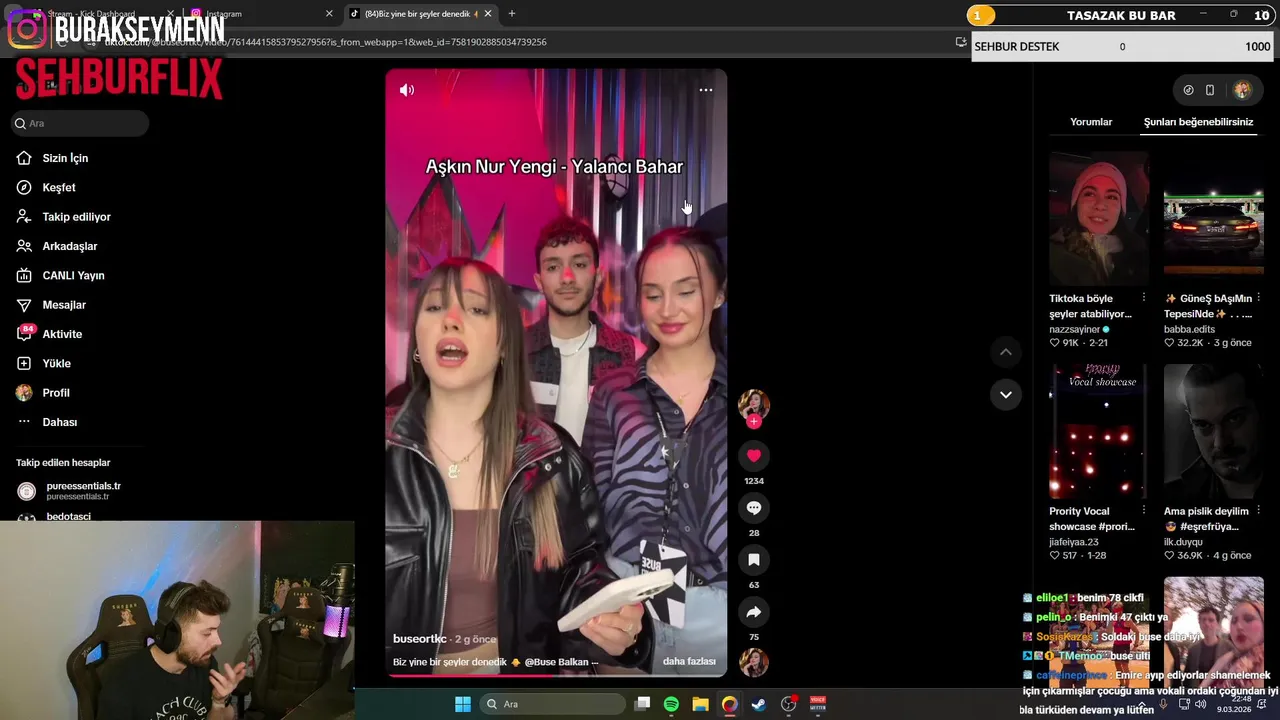This screenshot has width=1280, height=720.
Task: Open a new browser tab
Action: click(x=512, y=14)
